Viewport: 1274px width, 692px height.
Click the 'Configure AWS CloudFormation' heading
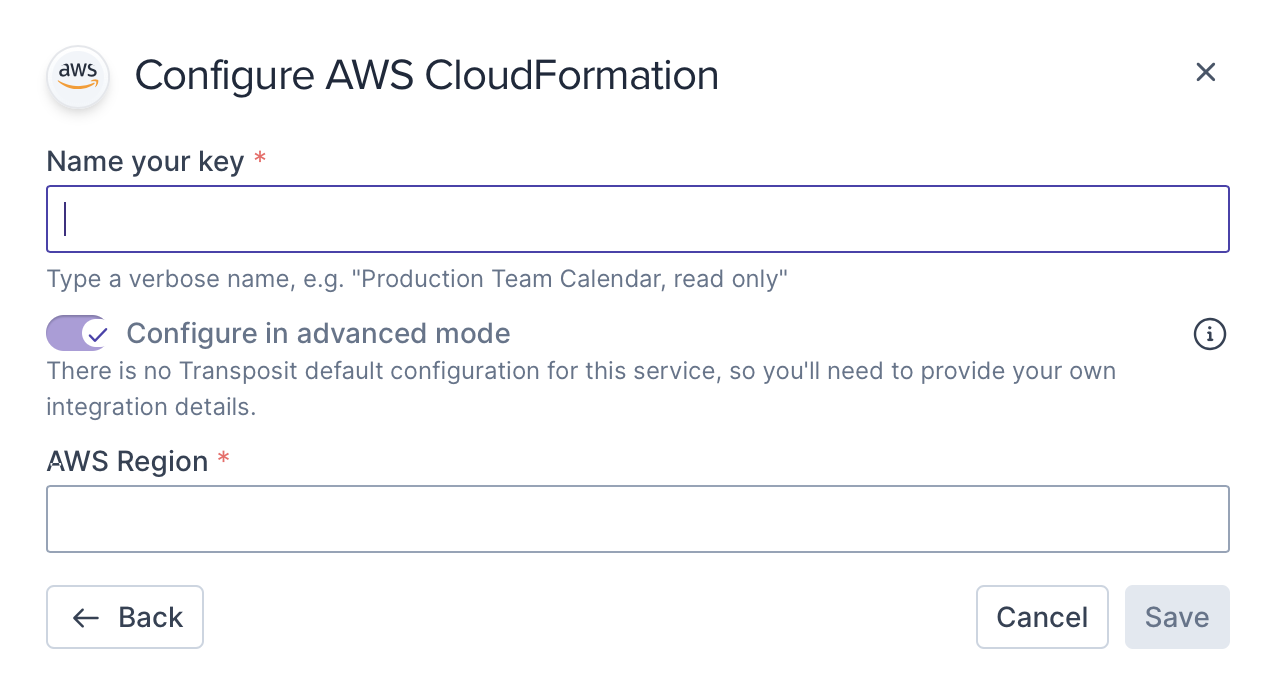point(426,76)
